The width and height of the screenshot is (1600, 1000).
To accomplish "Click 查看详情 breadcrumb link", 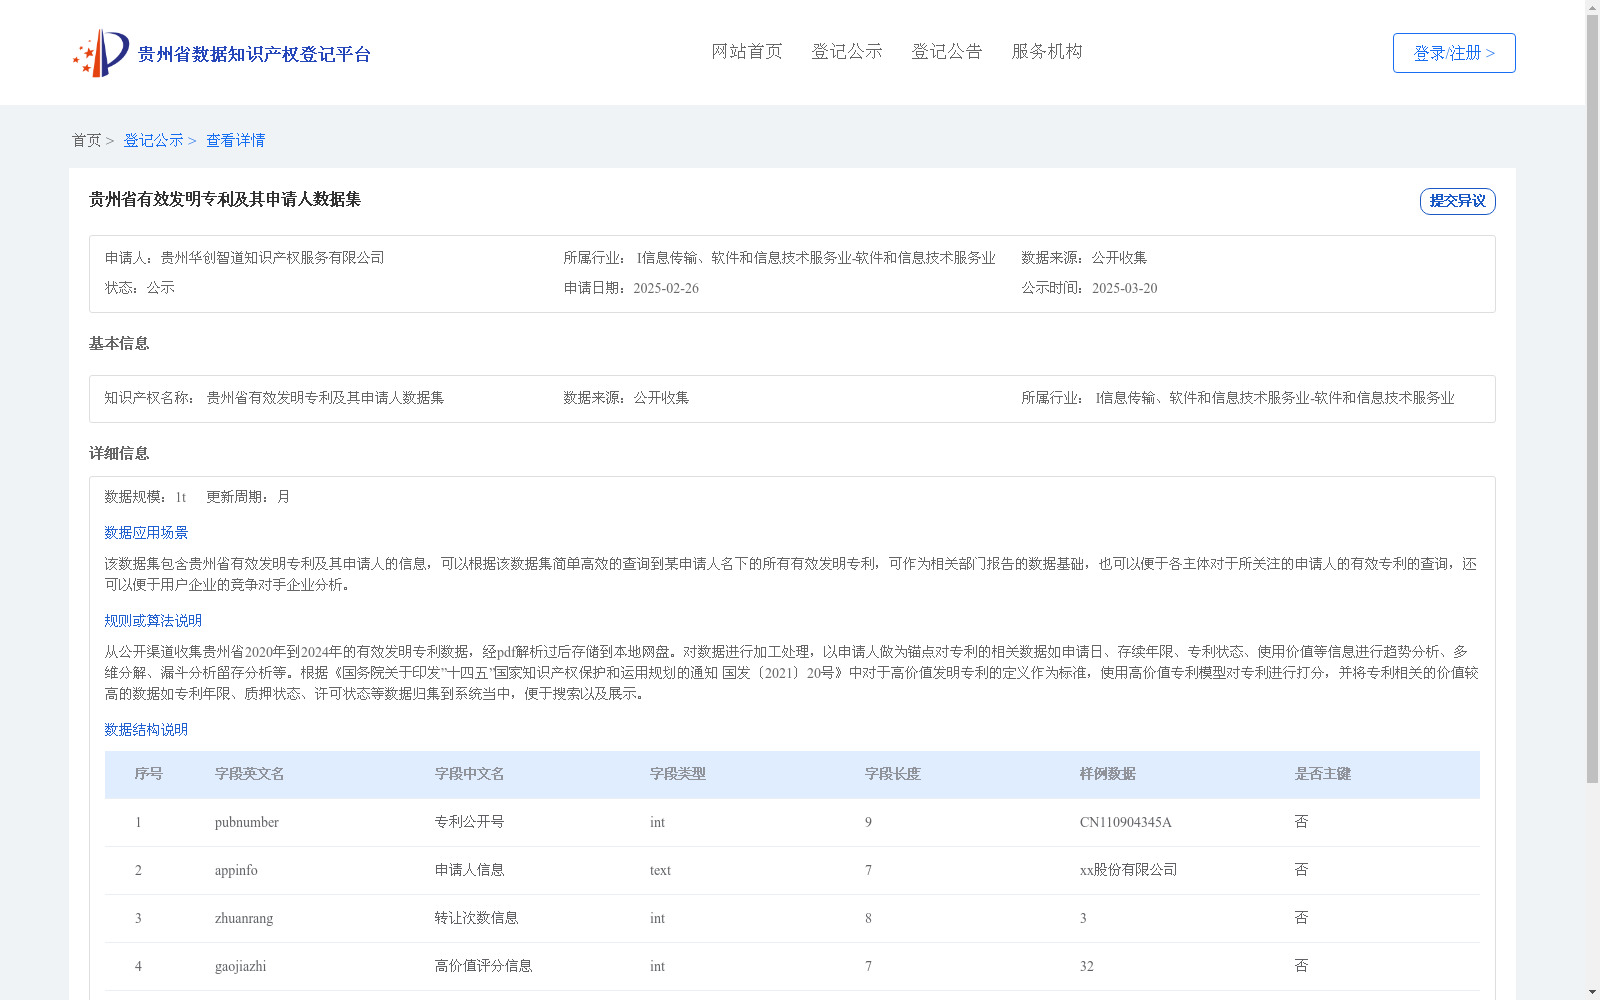I will tap(235, 141).
